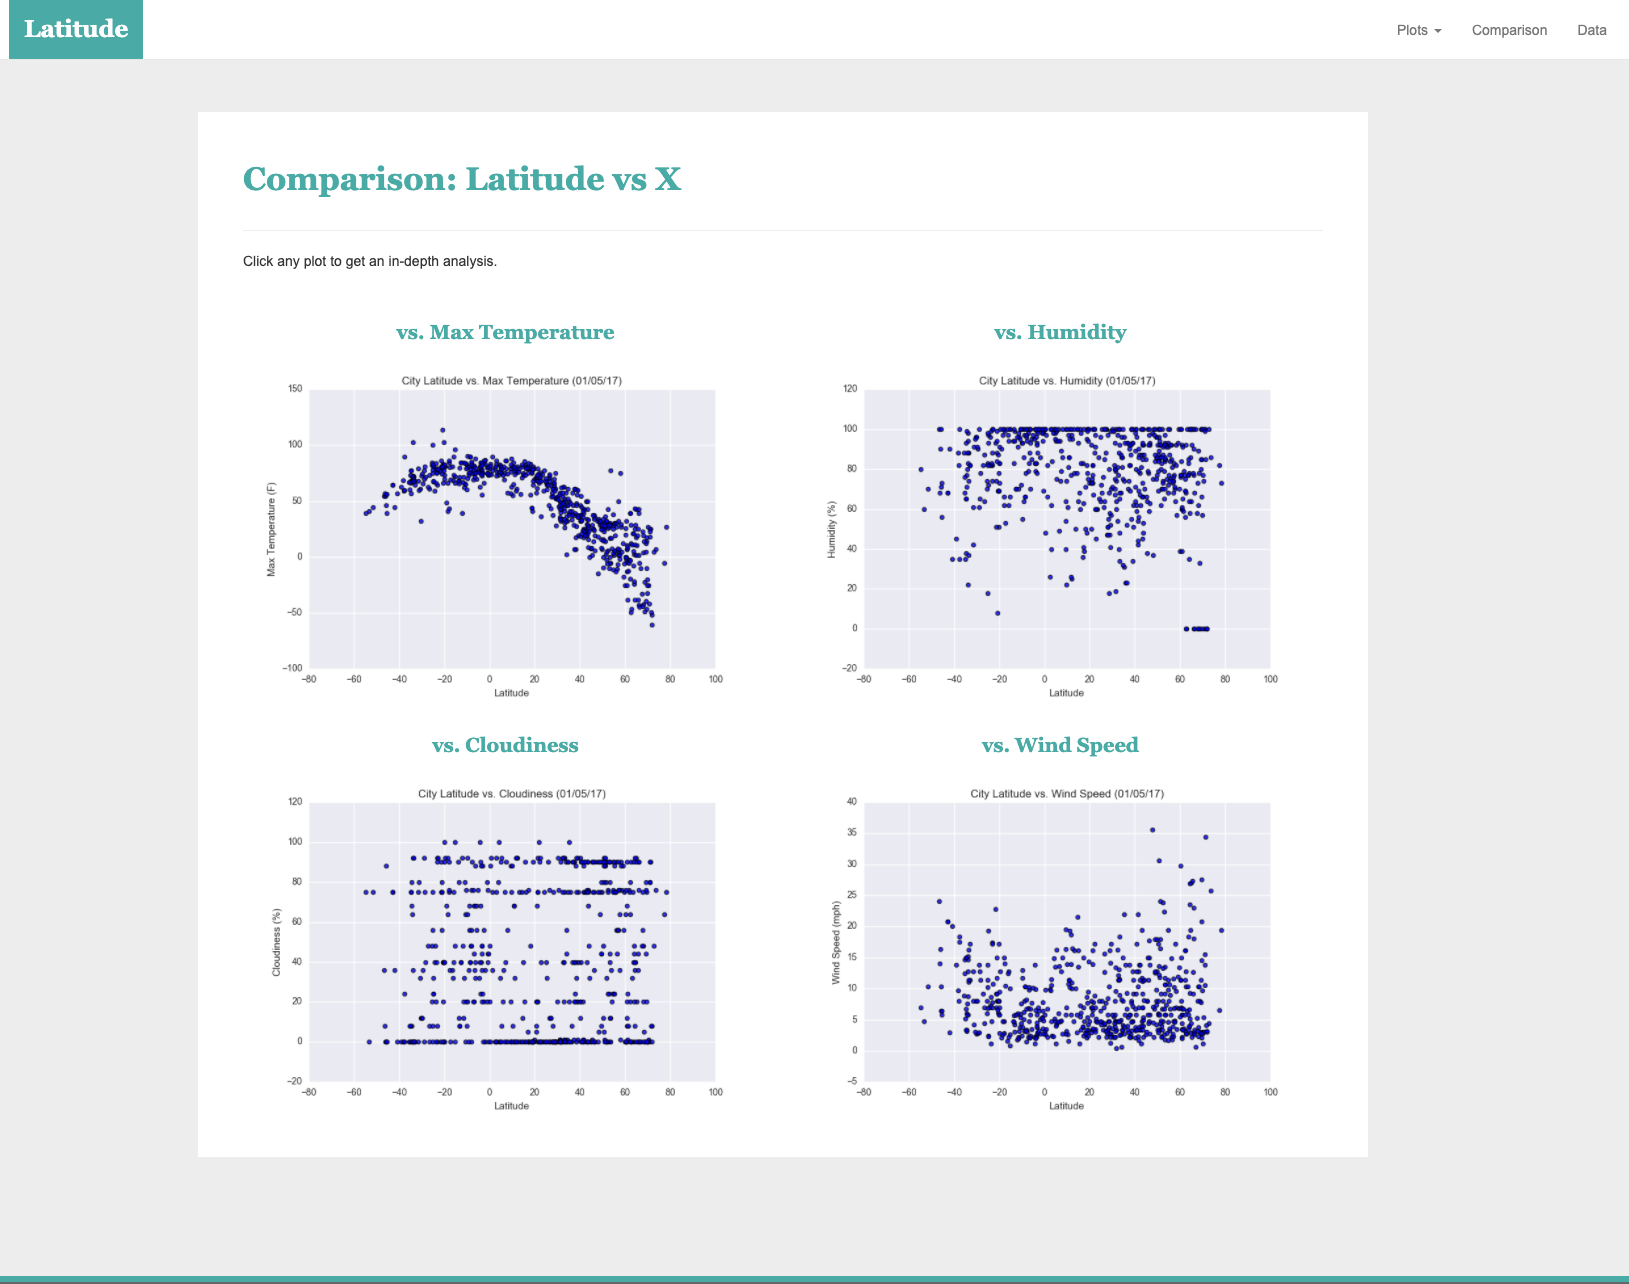Click the caret arrow beside Plots
This screenshot has height=1284, width=1629.
[1438, 31]
